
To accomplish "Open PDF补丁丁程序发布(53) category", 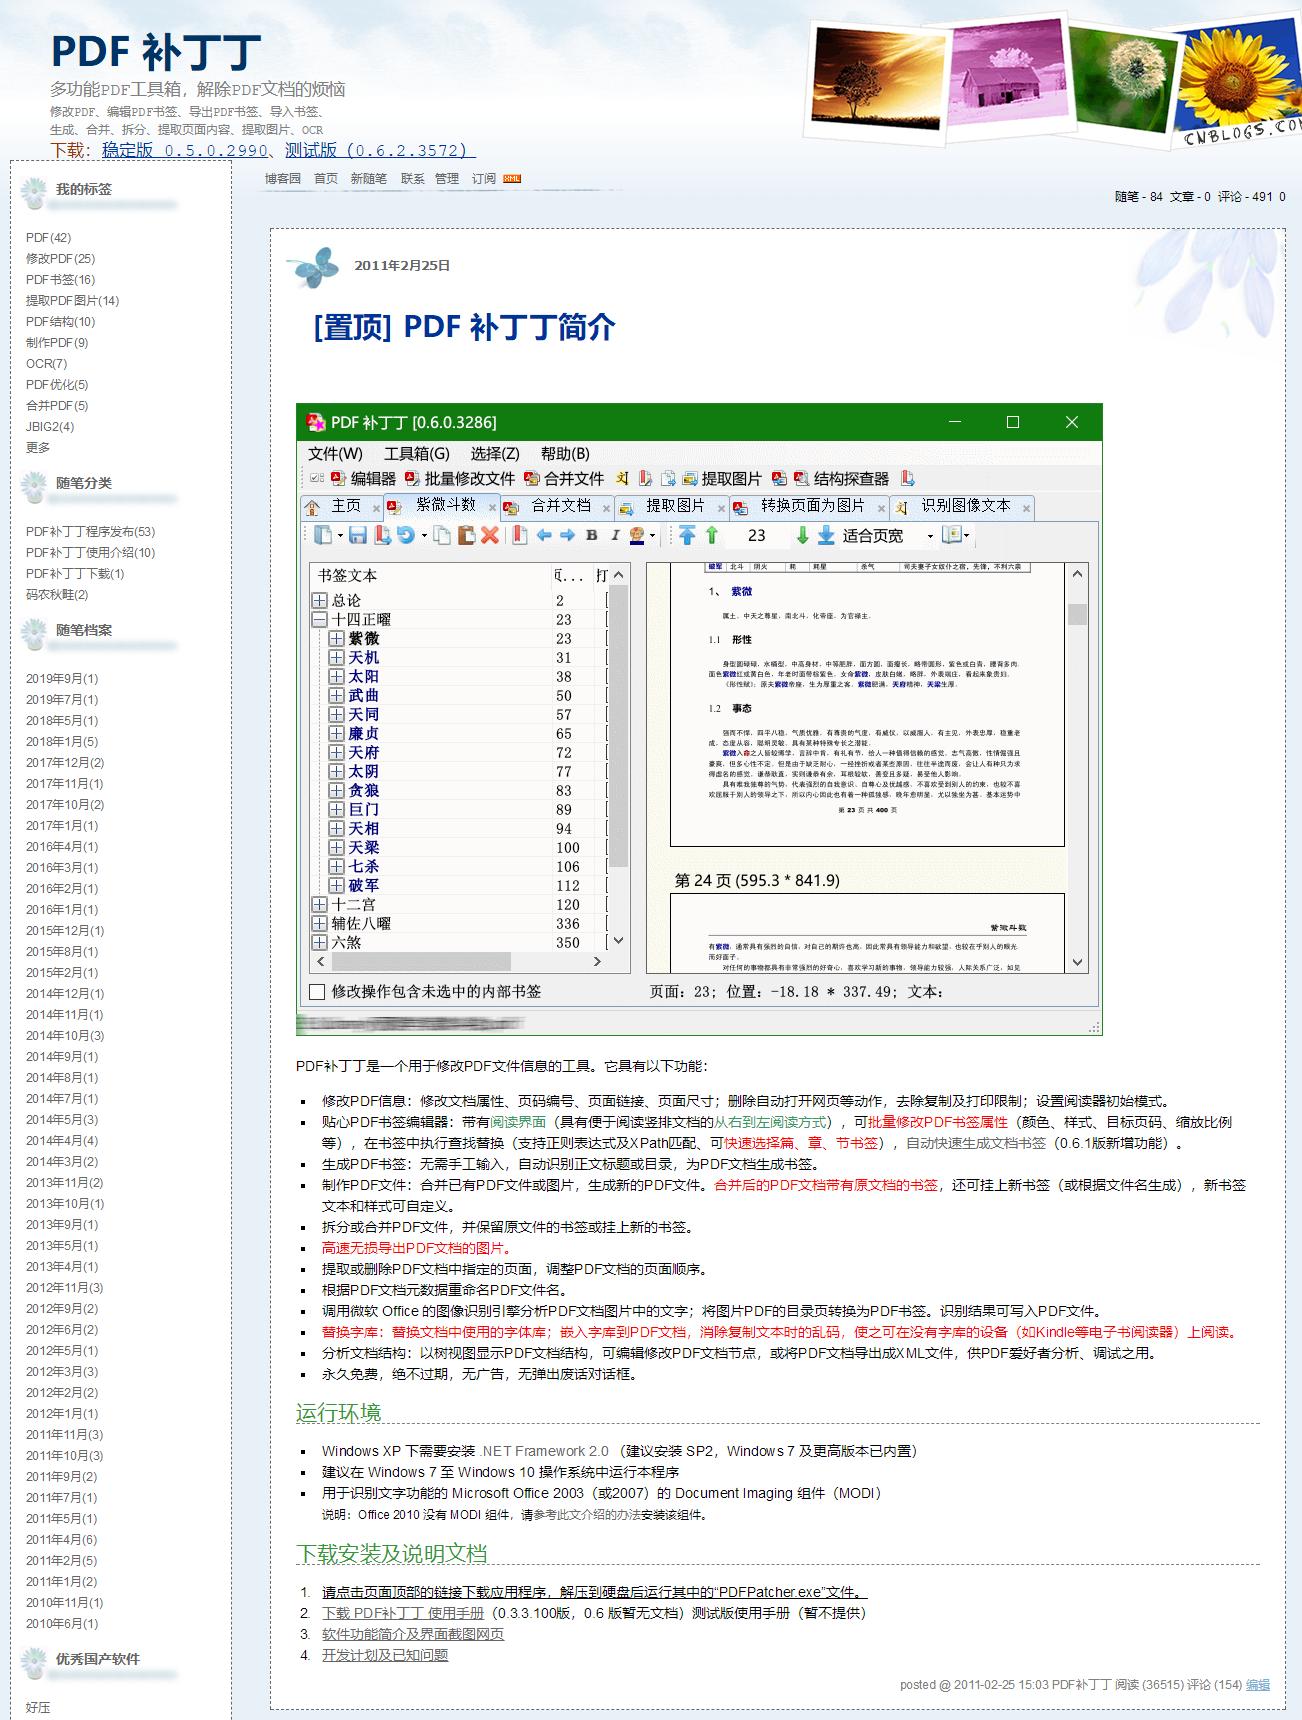I will (x=91, y=532).
